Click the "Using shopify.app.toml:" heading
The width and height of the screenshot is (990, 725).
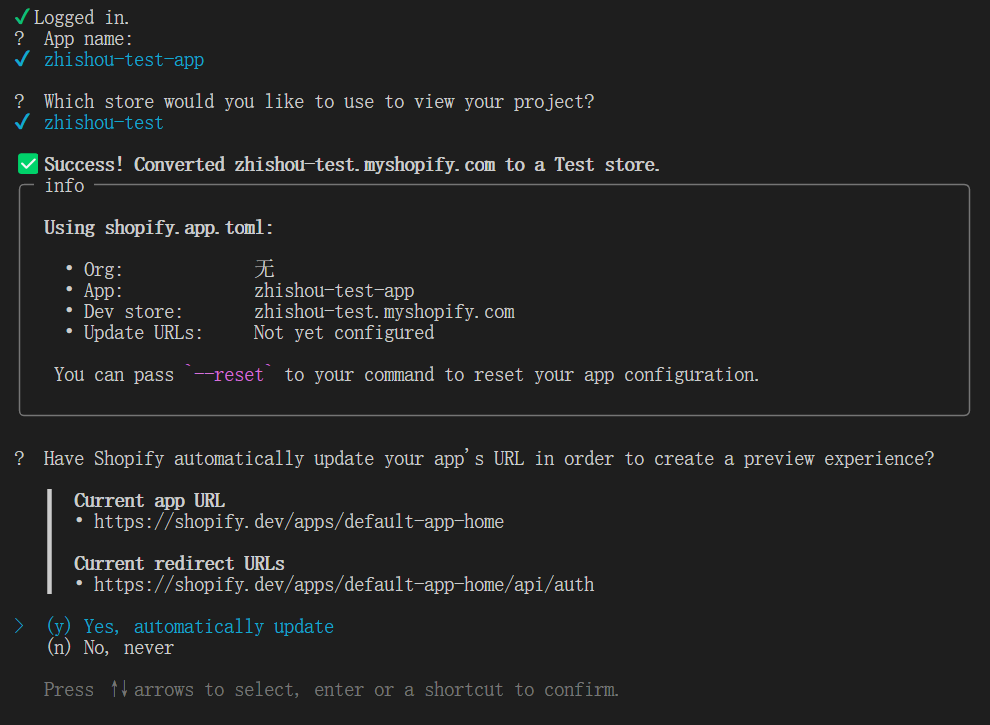point(158,227)
